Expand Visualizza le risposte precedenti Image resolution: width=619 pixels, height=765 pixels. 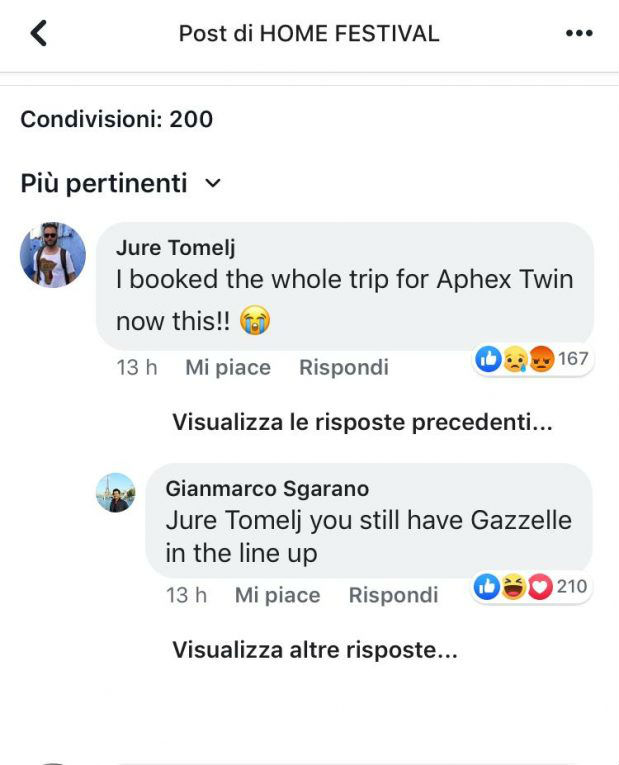(362, 423)
